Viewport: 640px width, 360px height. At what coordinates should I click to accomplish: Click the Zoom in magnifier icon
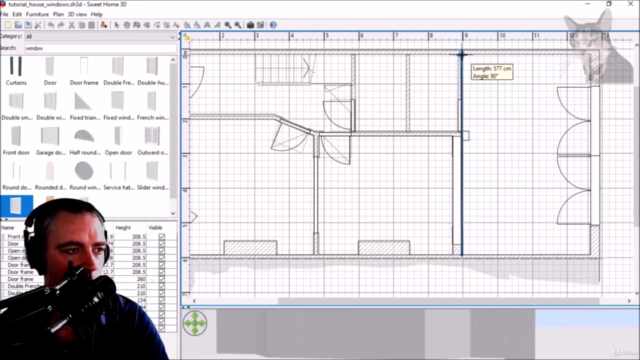[227, 25]
